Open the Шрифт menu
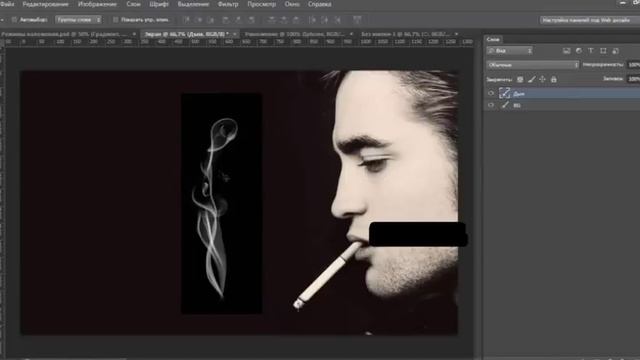The width and height of the screenshot is (640, 360). (x=159, y=4)
